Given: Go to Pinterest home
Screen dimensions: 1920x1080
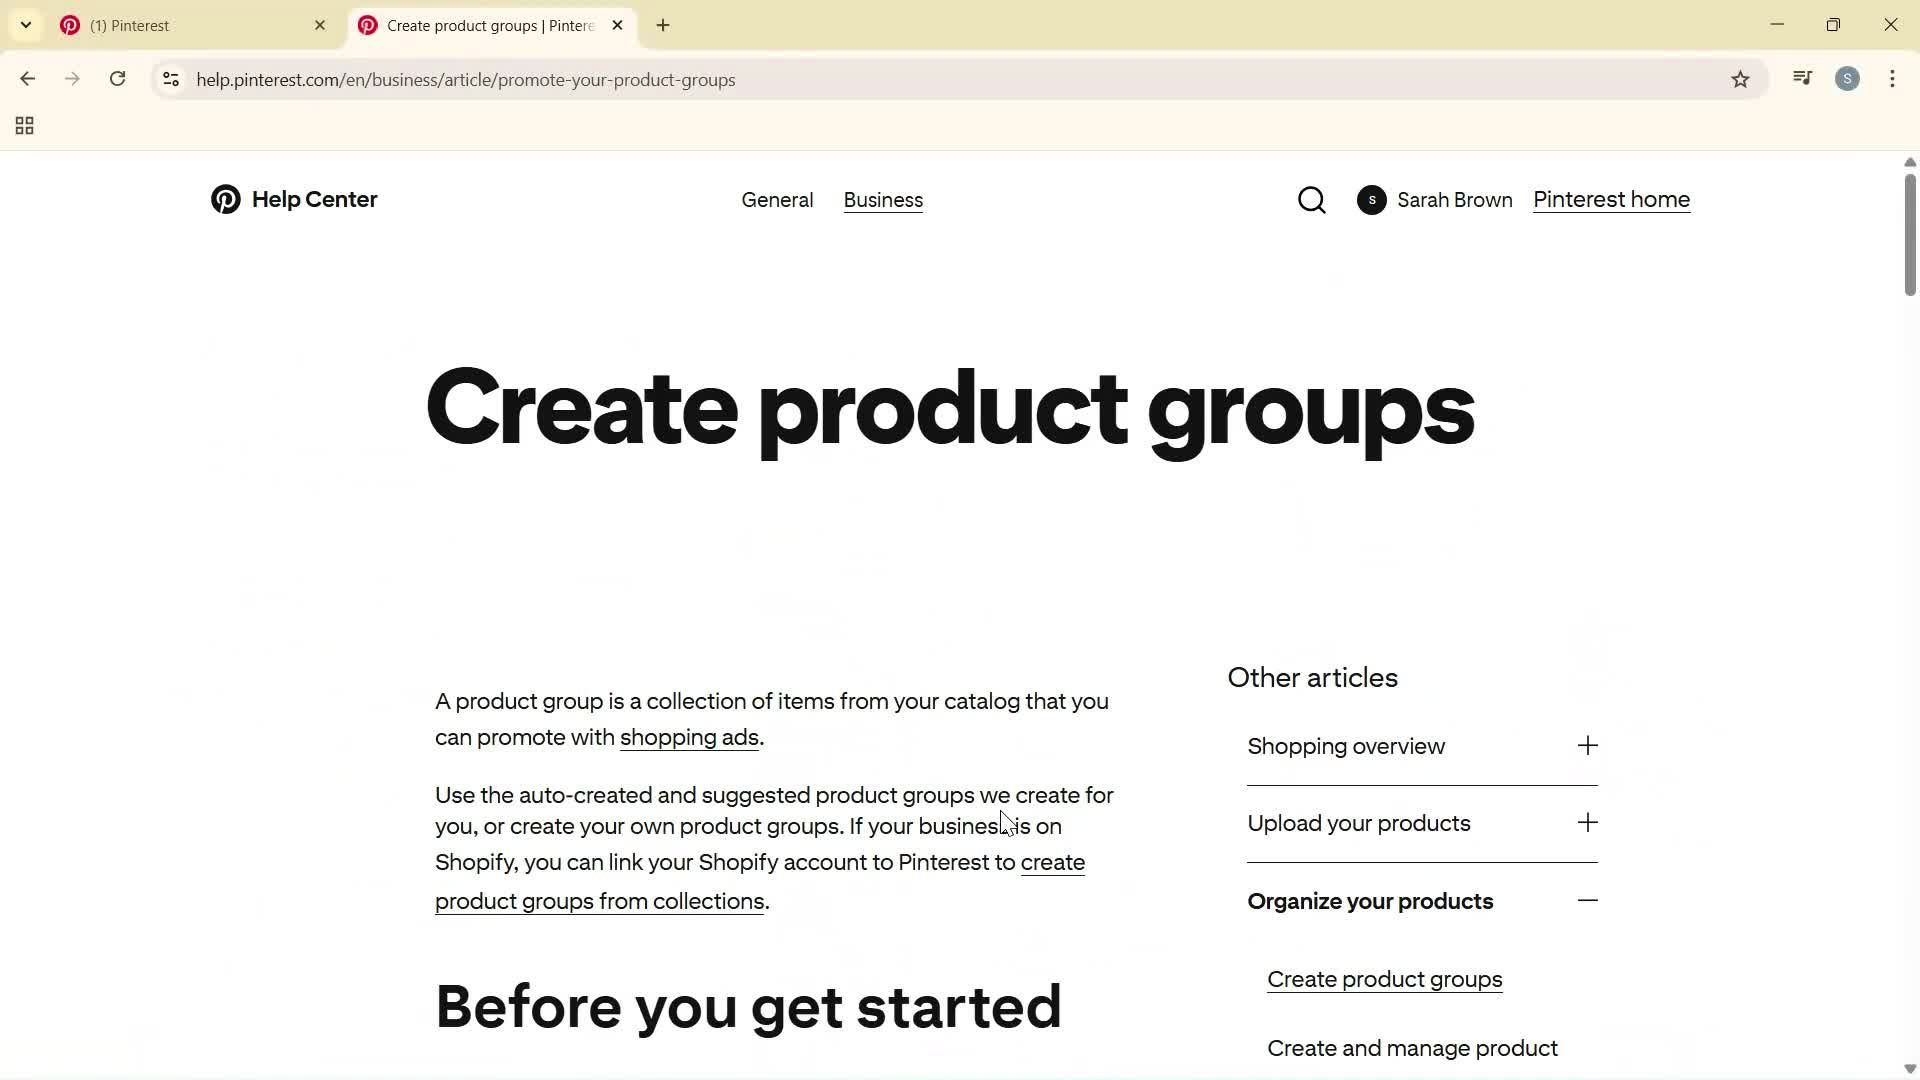Looking at the screenshot, I should (1611, 199).
